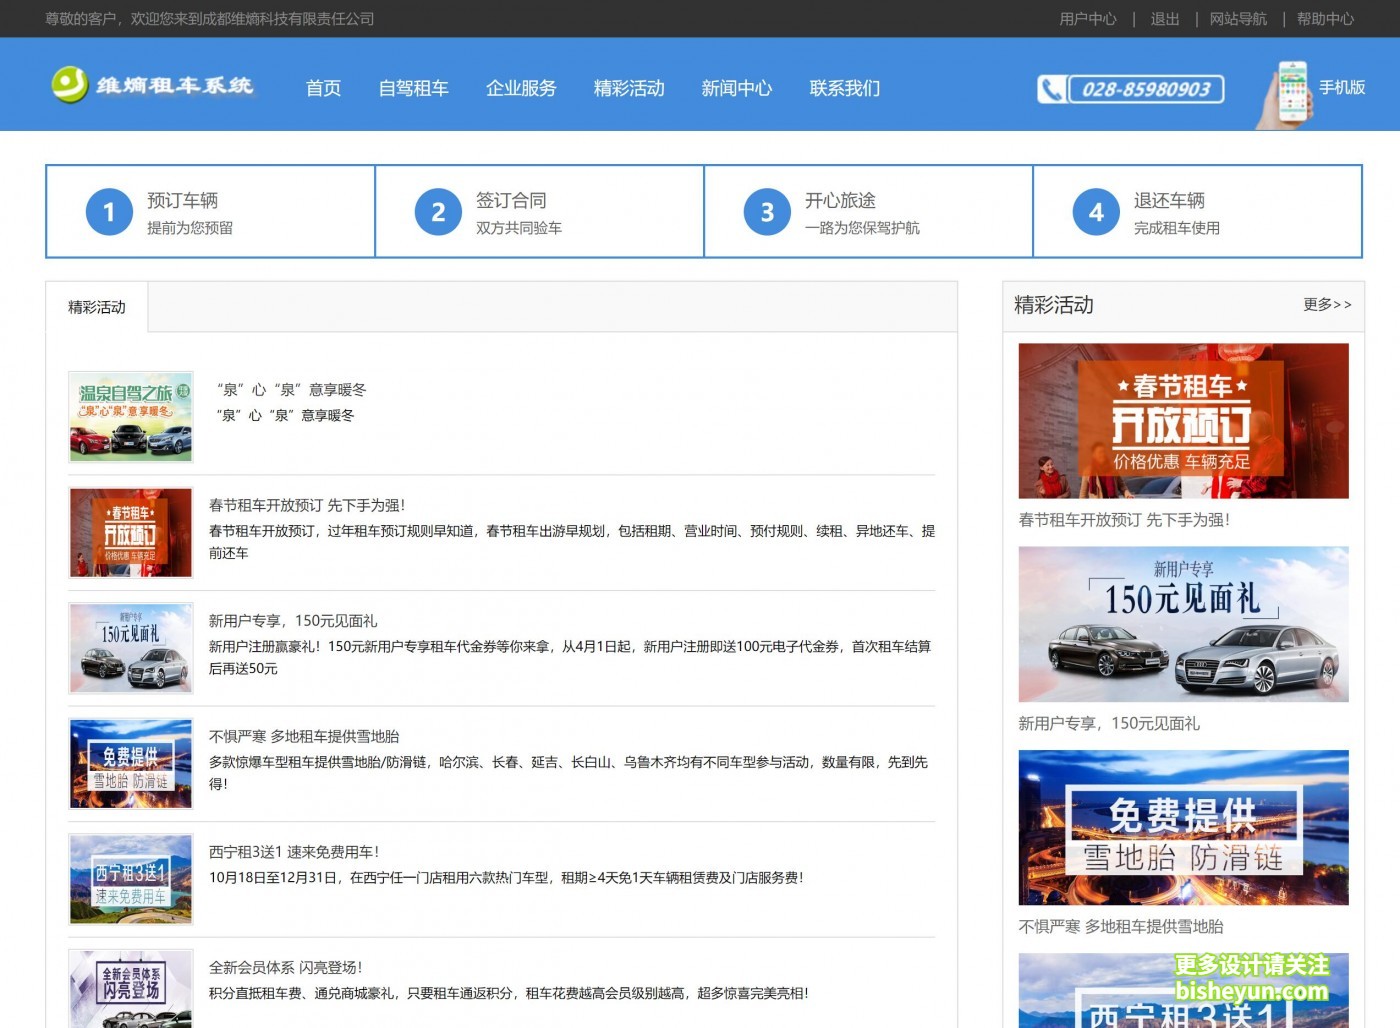This screenshot has width=1400, height=1028.
Task: Click the 预订车辆 step label
Action: 182,200
